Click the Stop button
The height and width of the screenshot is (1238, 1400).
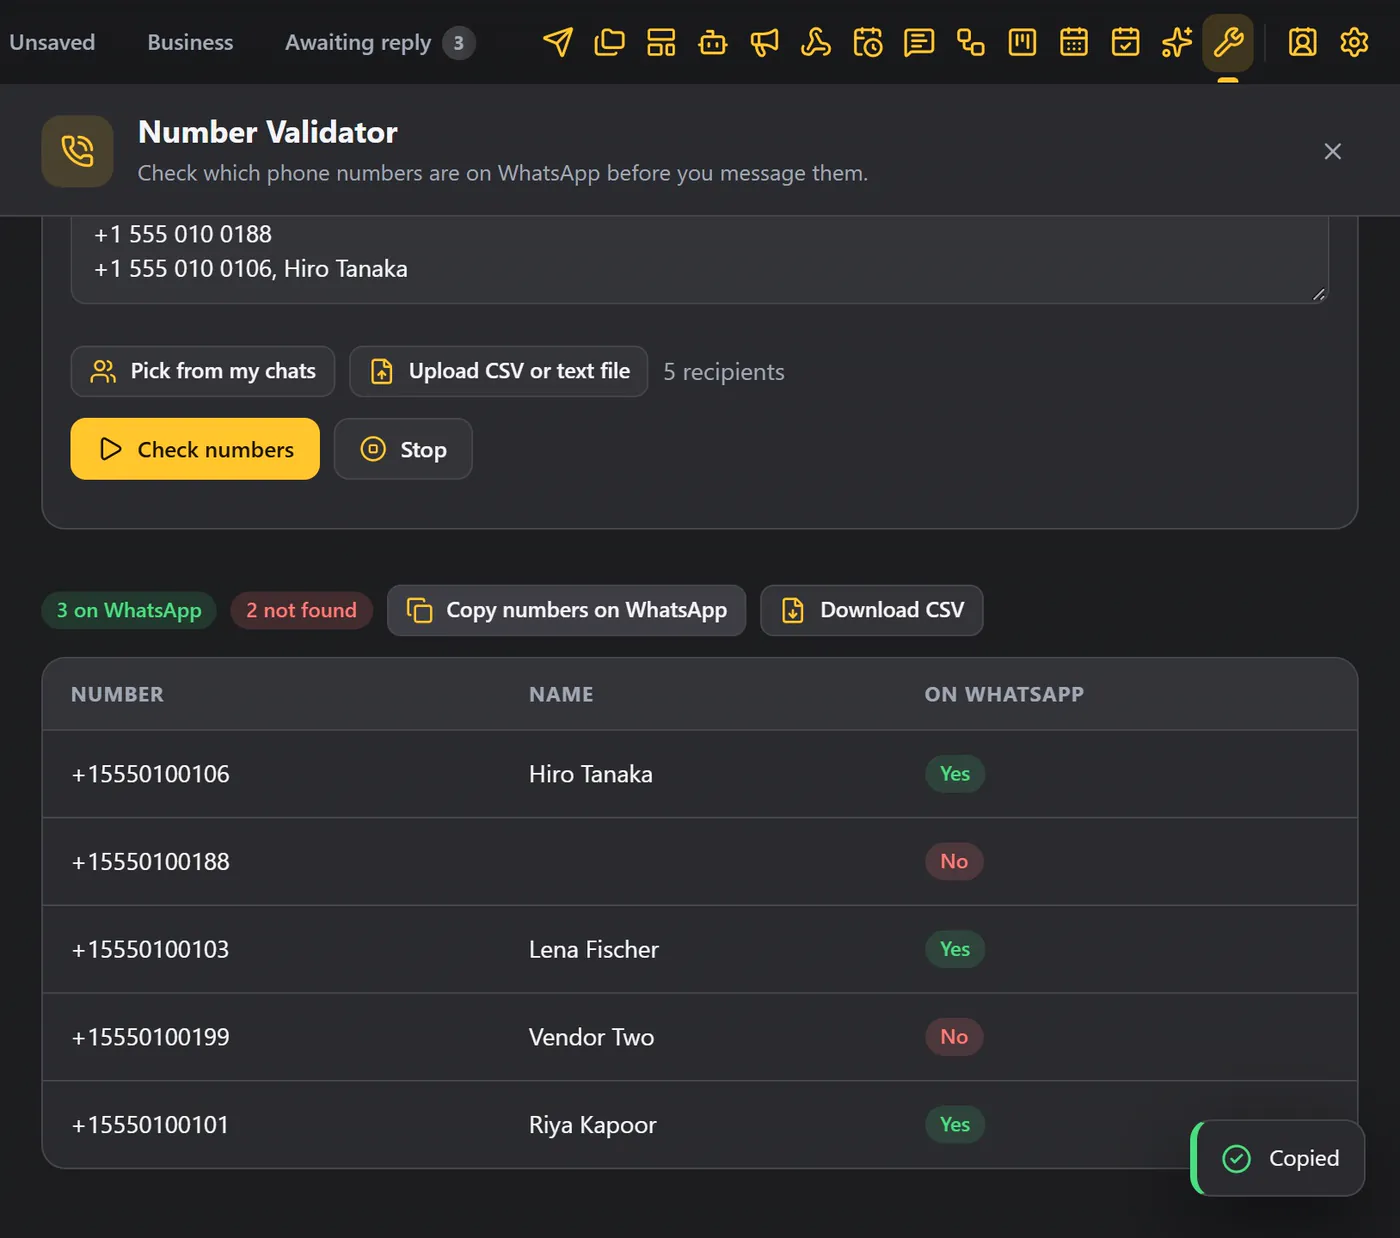tap(403, 449)
